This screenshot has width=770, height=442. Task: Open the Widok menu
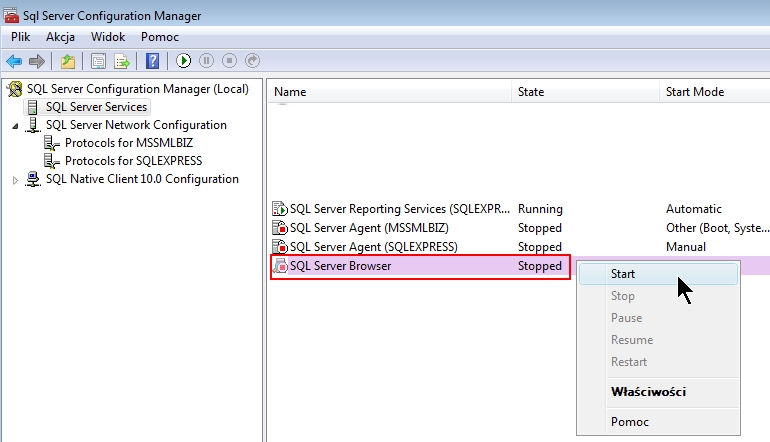(108, 37)
